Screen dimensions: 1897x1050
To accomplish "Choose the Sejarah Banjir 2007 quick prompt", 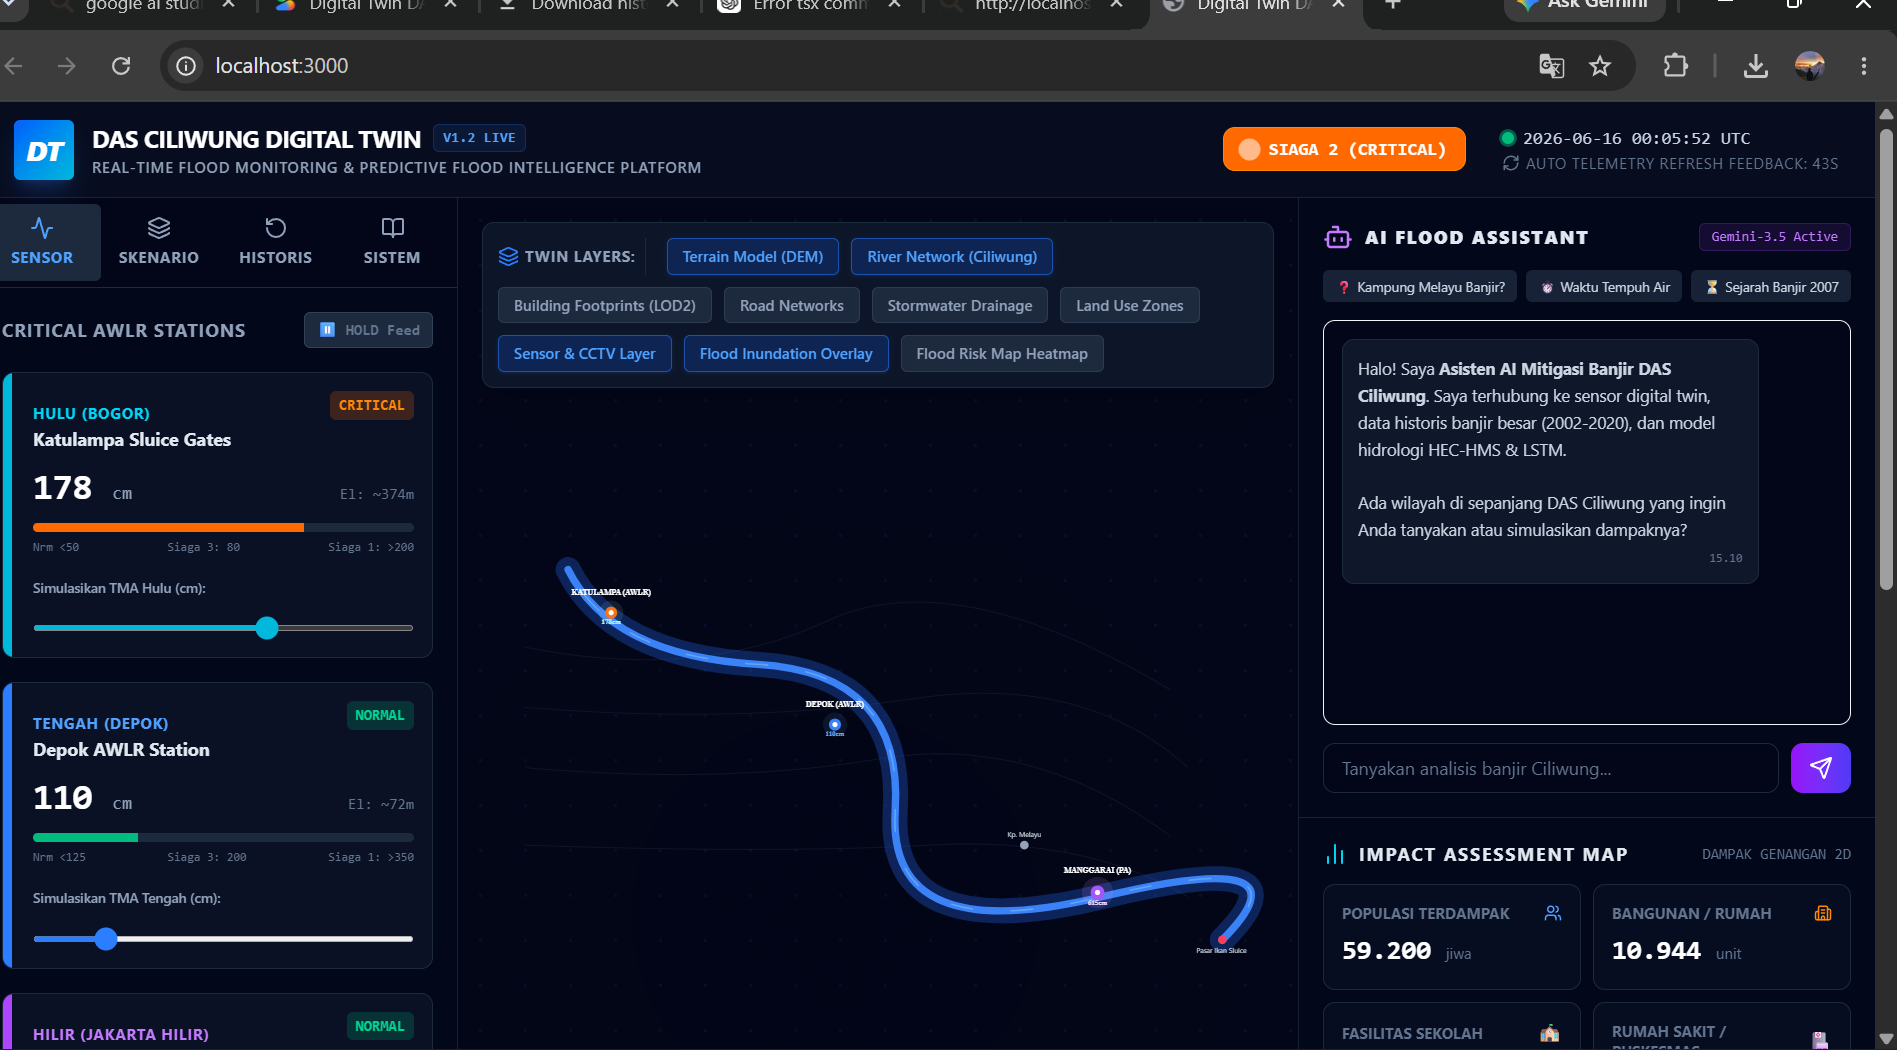I will 1771,287.
